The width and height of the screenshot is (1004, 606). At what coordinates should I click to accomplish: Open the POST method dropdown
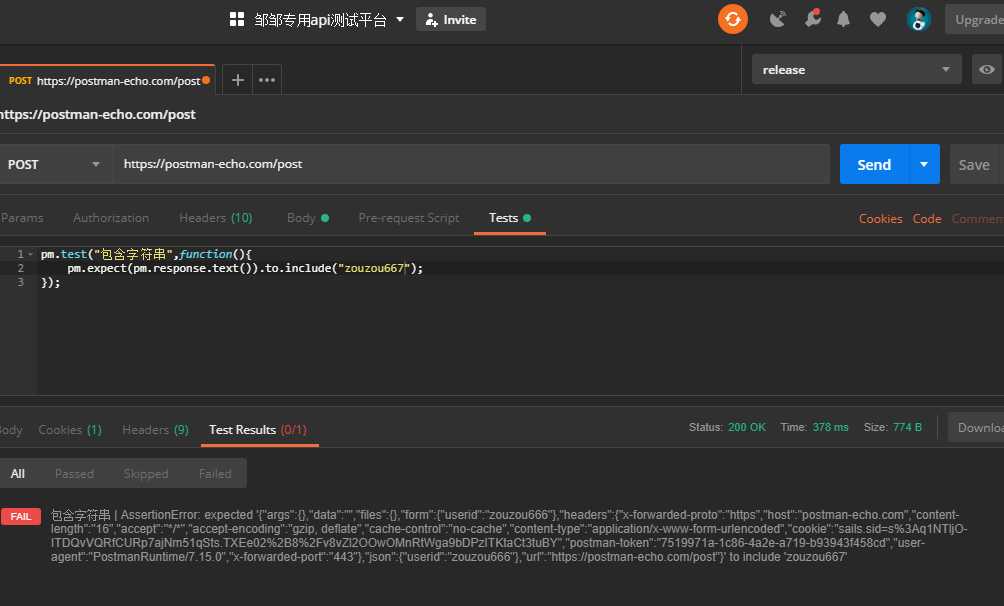coord(54,164)
